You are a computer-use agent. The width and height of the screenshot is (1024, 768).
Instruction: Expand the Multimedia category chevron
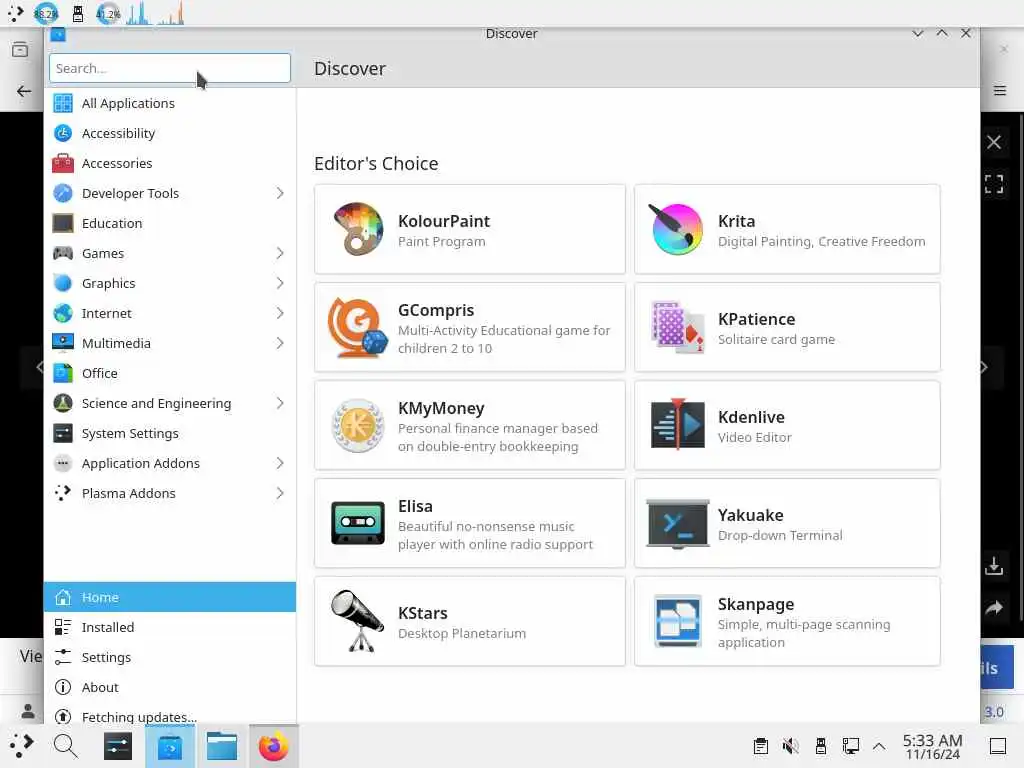click(x=280, y=344)
